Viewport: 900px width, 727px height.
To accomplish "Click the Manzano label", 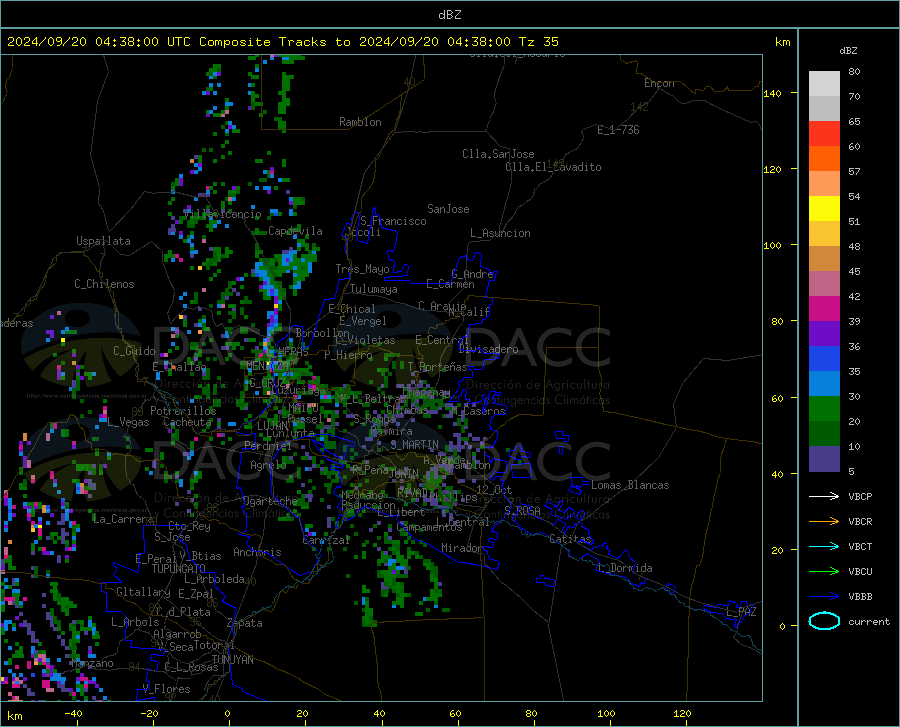I will pos(93,663).
